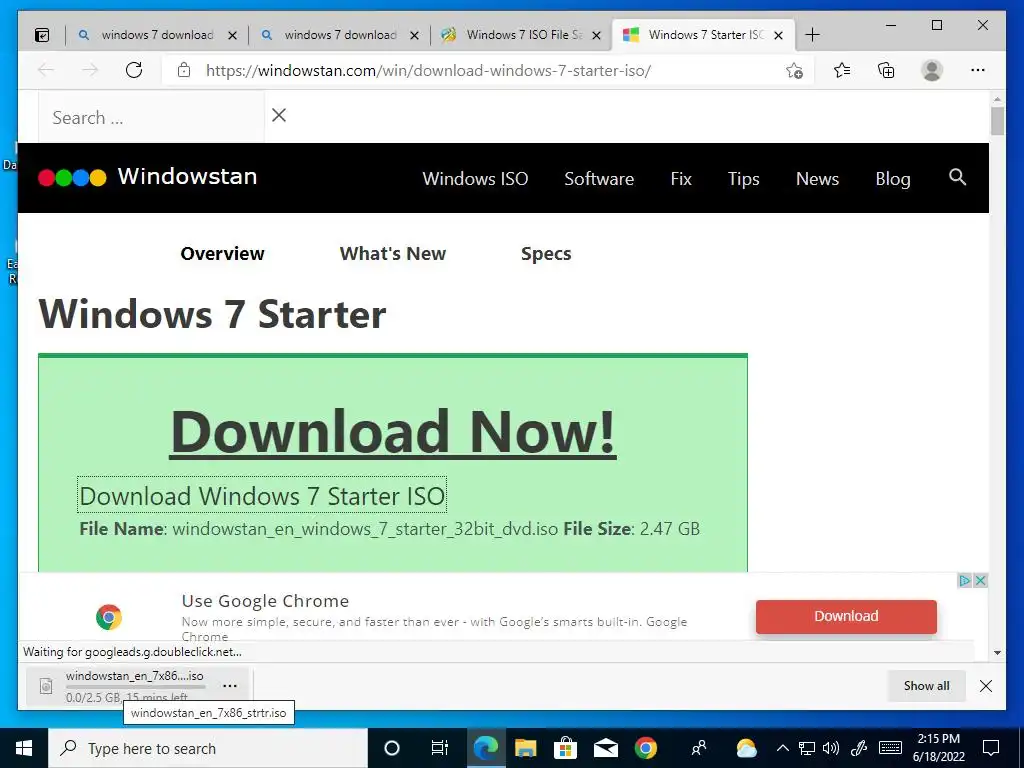This screenshot has height=768, width=1024.
Task: Open the windowstan_en_7x86 iso download item
Action: 135,677
